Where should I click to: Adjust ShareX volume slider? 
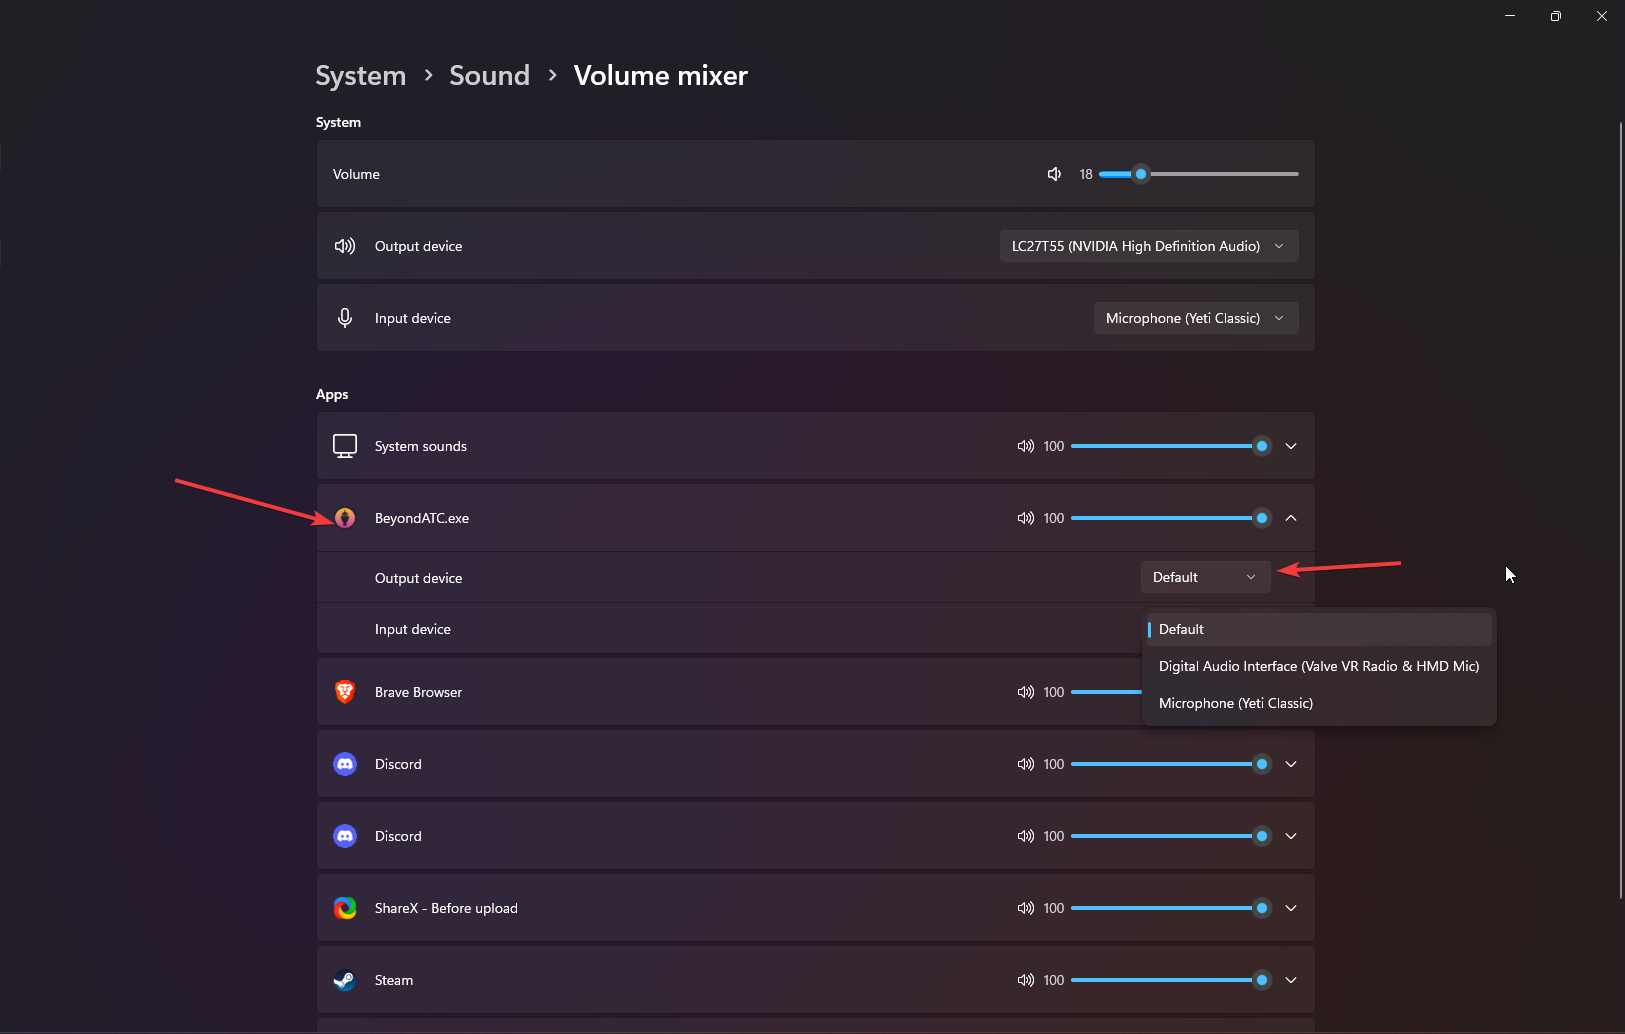(x=1170, y=908)
